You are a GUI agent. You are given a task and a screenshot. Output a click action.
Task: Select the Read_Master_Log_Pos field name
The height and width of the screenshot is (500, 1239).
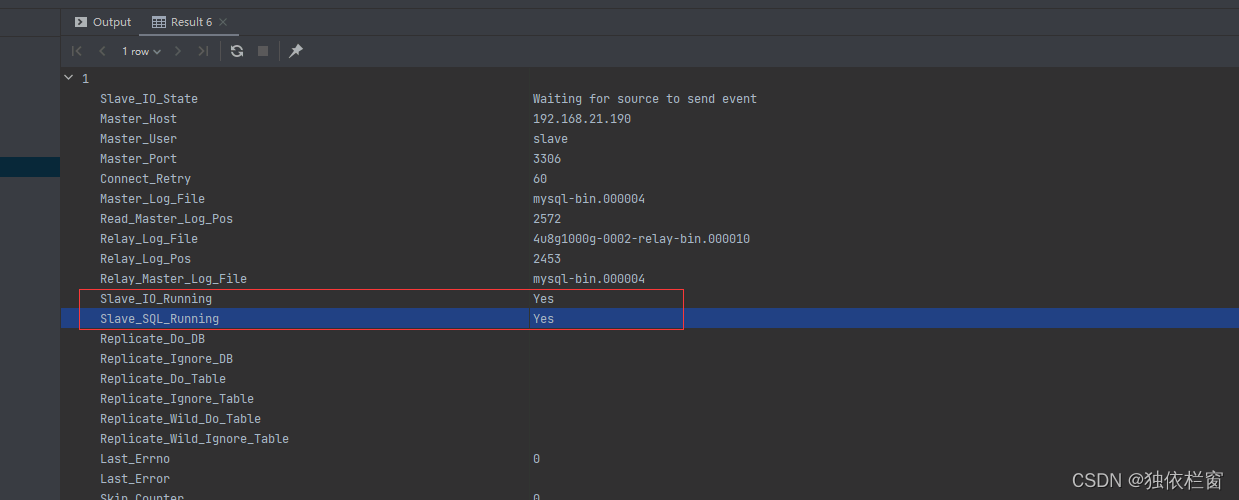tap(166, 219)
